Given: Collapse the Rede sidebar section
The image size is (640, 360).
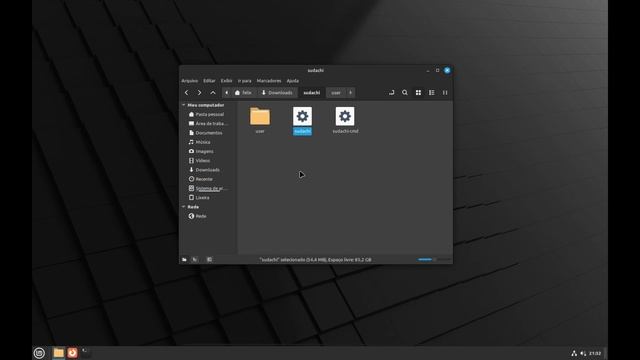Looking at the screenshot, I should (184, 207).
